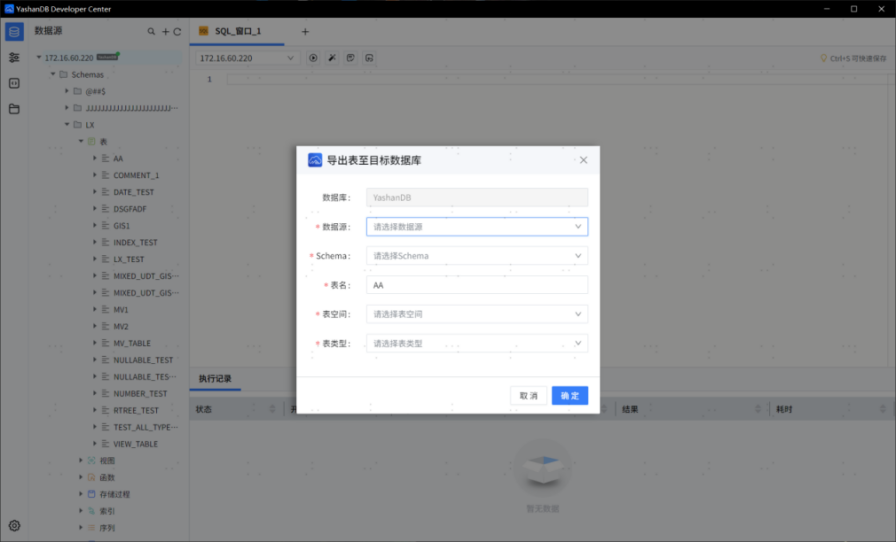Click the AA table icon
Viewport: 896px width, 542px height.
pos(105,158)
